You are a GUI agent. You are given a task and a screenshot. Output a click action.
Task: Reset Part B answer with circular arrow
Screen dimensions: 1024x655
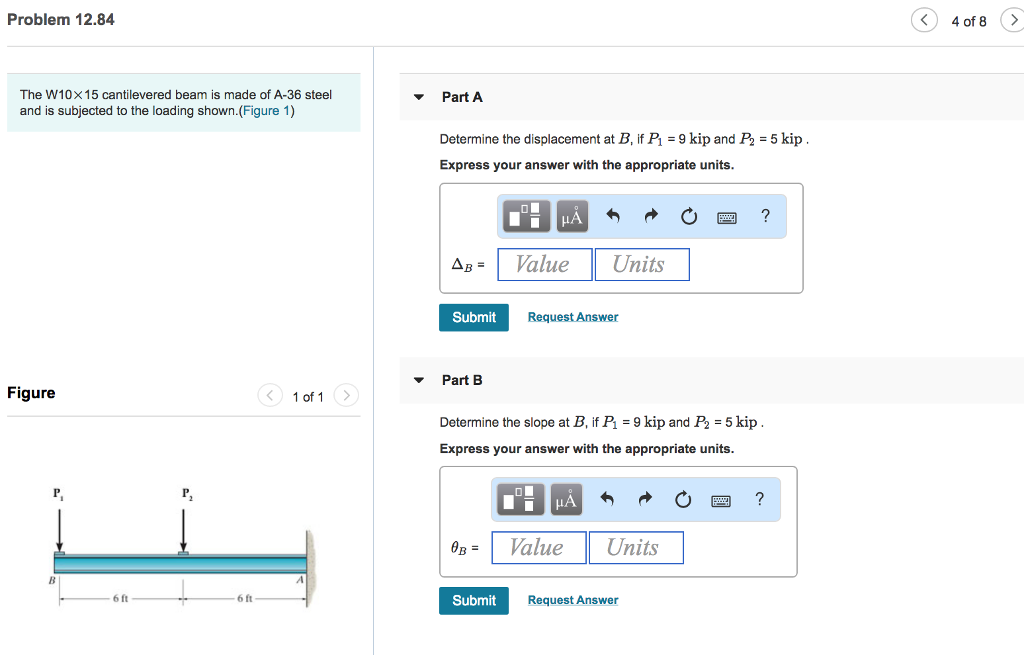pos(683,500)
